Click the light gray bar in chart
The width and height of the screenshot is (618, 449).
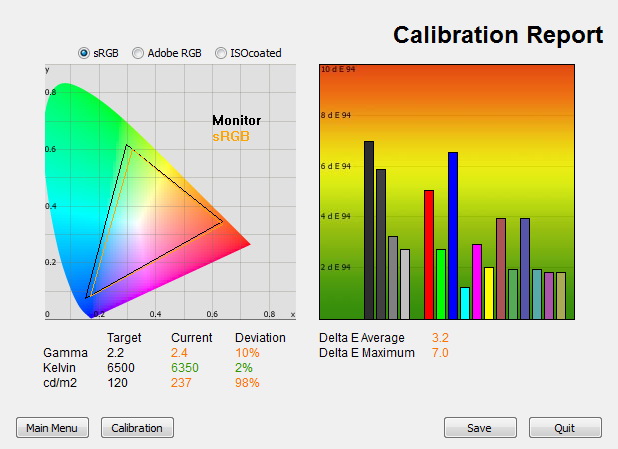point(405,284)
